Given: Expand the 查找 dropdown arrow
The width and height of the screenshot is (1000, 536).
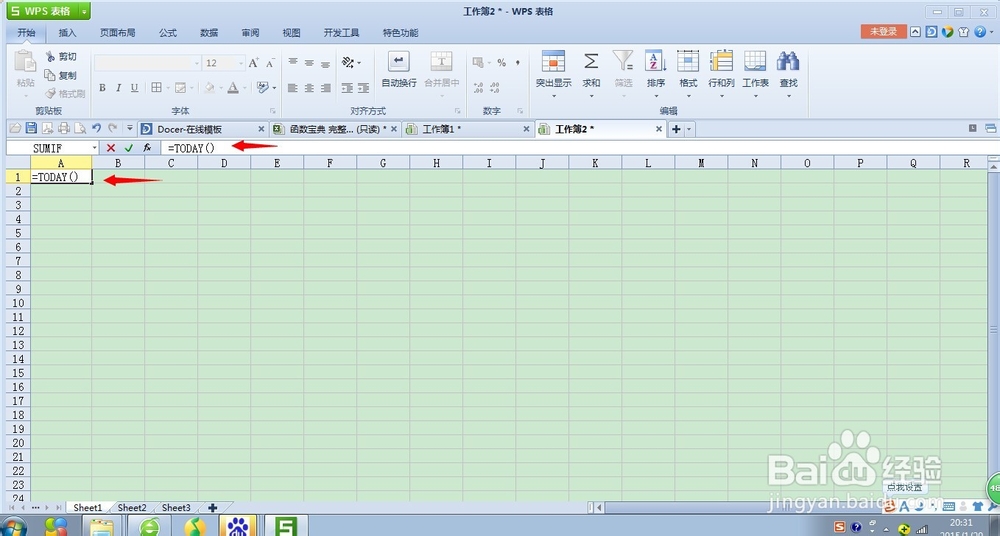Looking at the screenshot, I should tap(788, 96).
